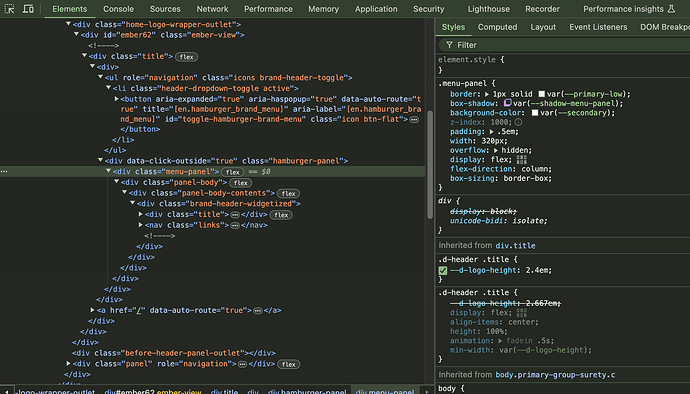Expand the border shorthand property triangle
This screenshot has width=690, height=394.
(x=487, y=94)
